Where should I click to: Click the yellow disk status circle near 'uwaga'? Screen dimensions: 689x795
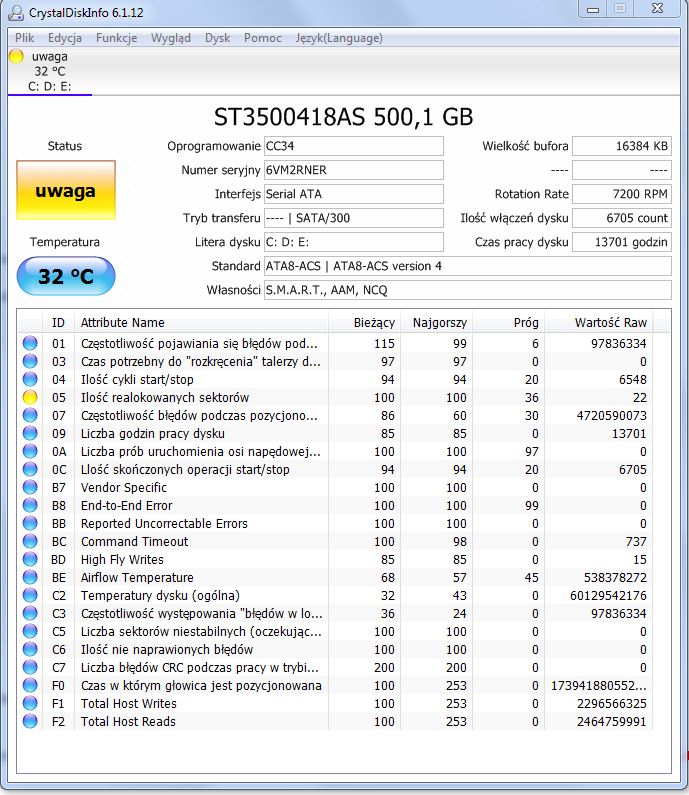pyautogui.click(x=17, y=56)
